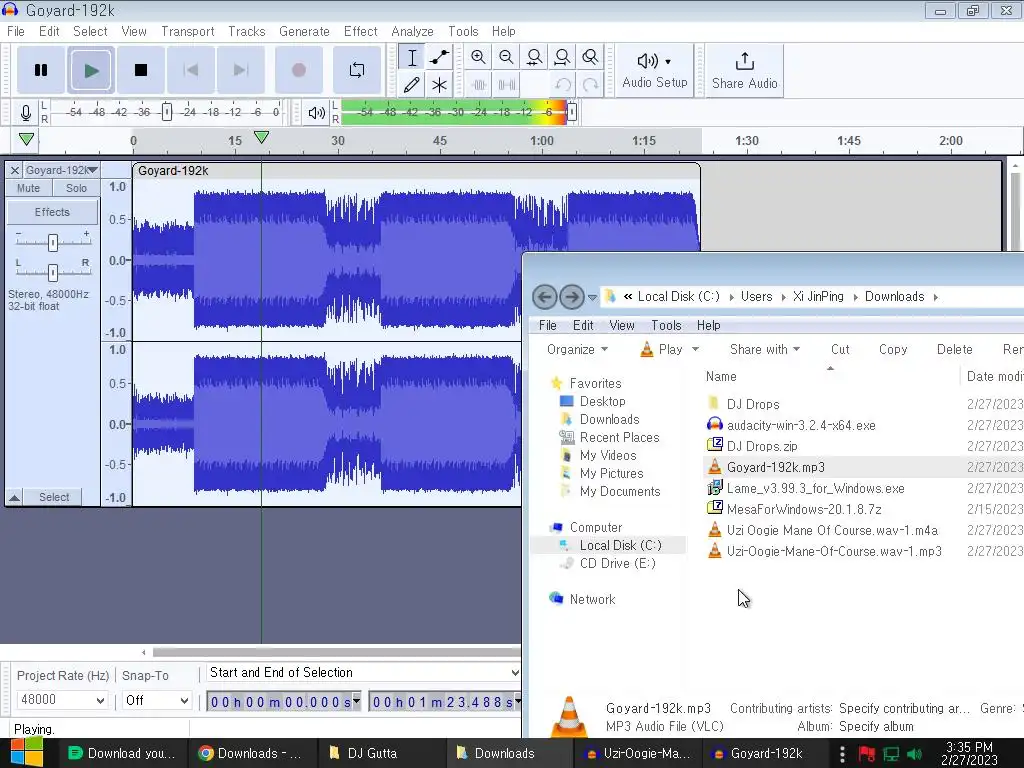Select the Envelope tool
Image resolution: width=1024 pixels, height=768 pixels.
[440, 57]
